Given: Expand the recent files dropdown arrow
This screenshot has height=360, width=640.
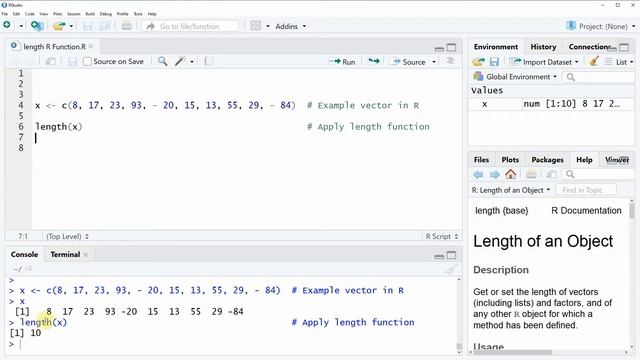Looking at the screenshot, I should [x=71, y=26].
